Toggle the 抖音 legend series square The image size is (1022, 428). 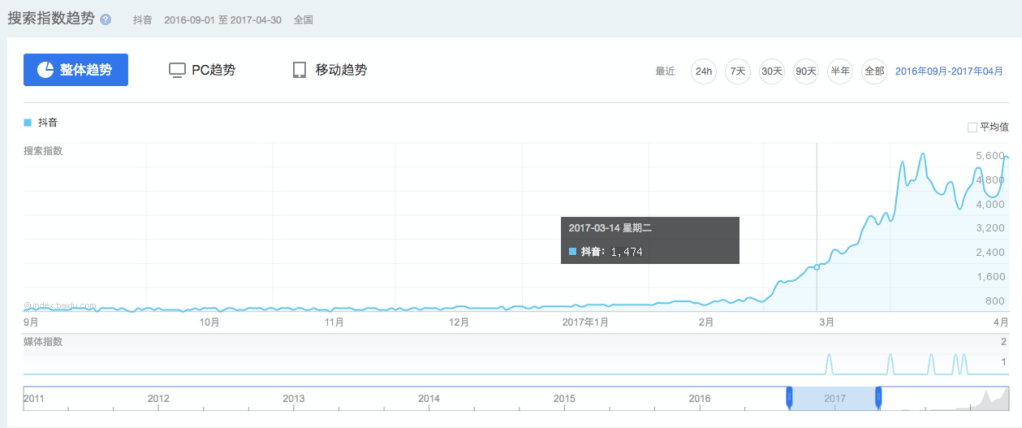28,122
